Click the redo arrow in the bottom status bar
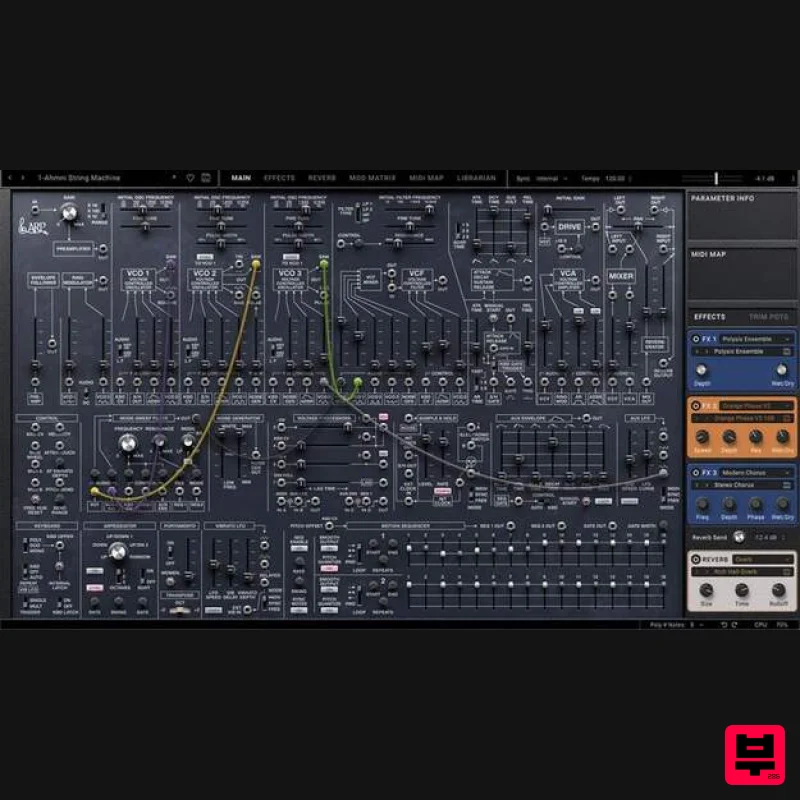800x800 pixels. 735,625
